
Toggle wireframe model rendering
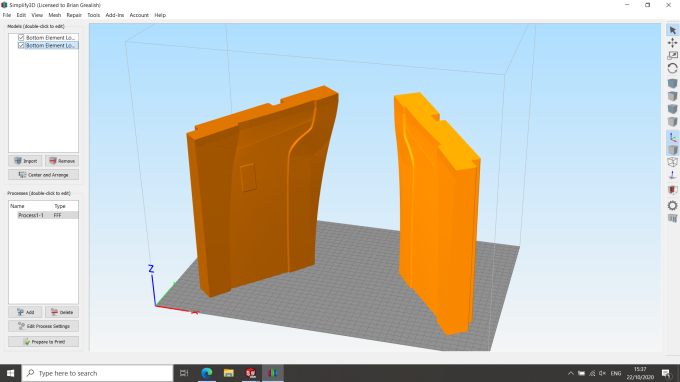[x=672, y=162]
